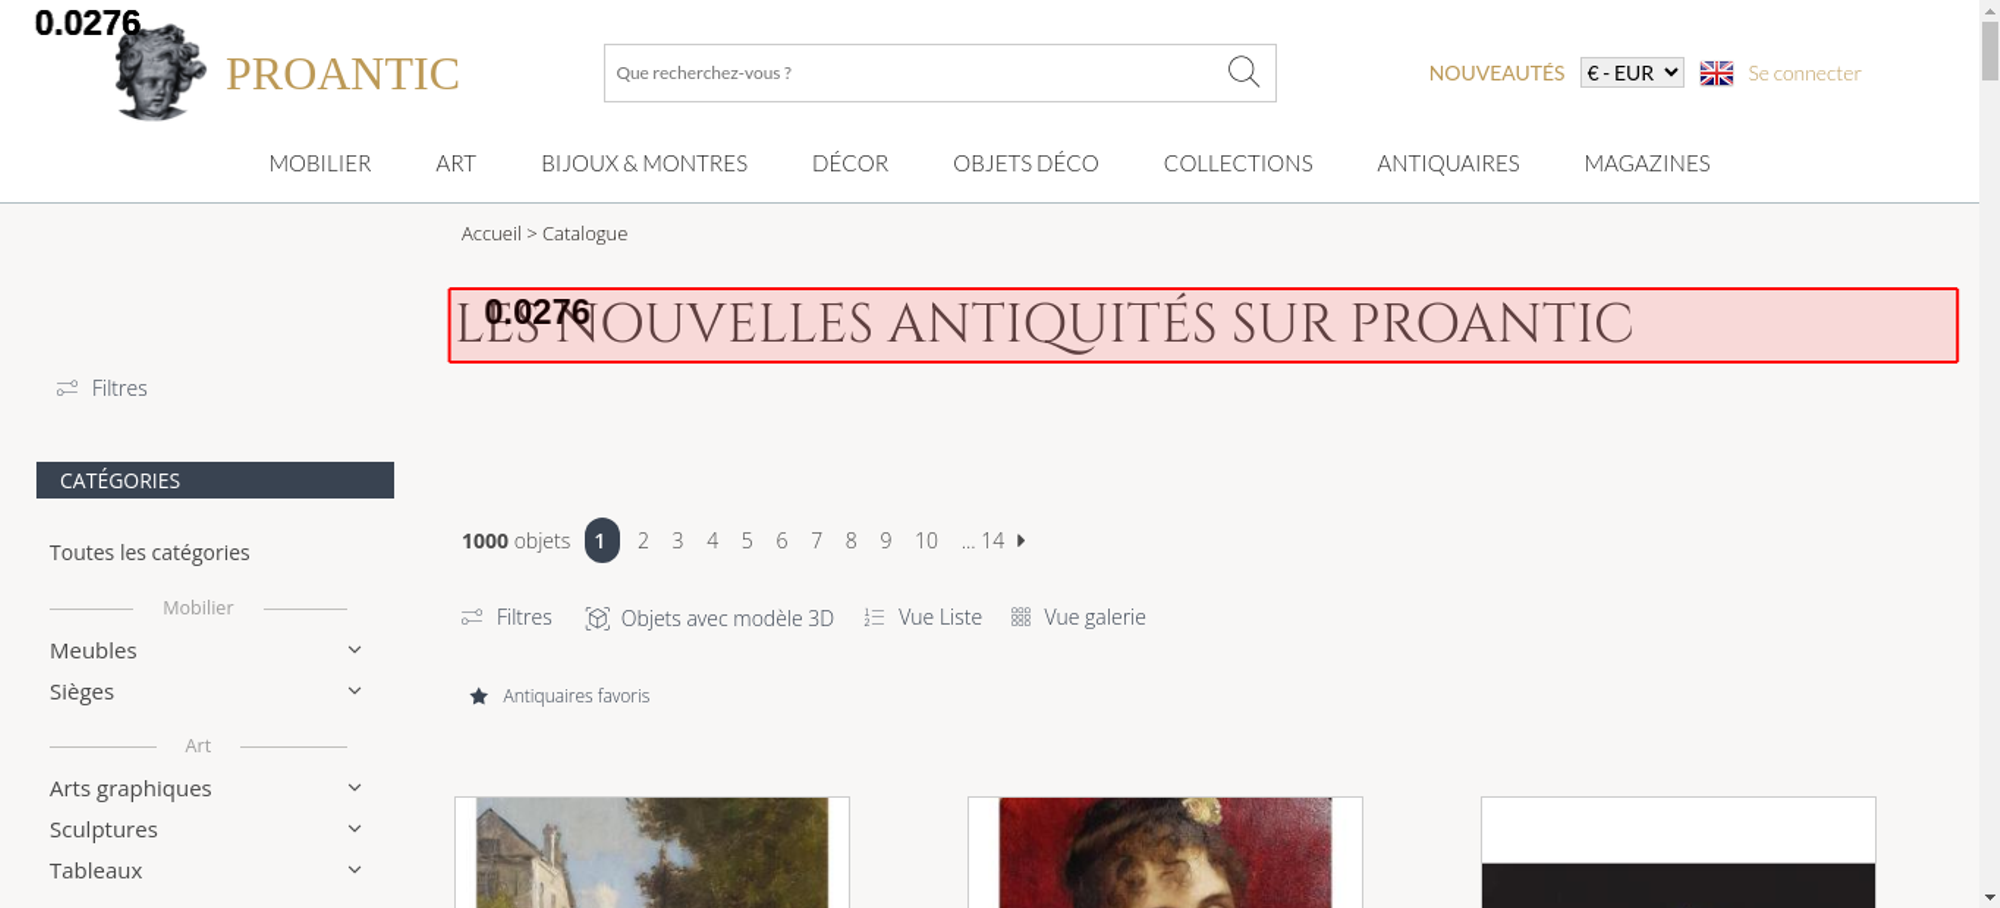The height and width of the screenshot is (908, 2000).
Task: Go to next page arrow
Action: (x=1021, y=540)
